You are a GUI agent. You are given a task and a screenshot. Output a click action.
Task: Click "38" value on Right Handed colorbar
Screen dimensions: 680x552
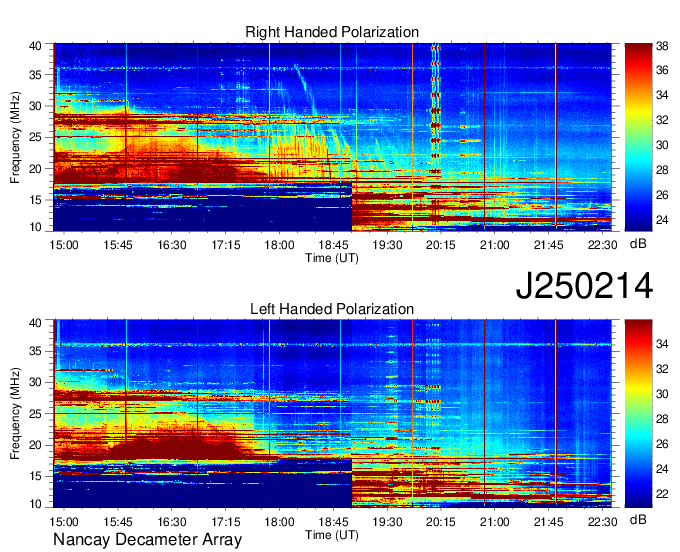(x=662, y=46)
